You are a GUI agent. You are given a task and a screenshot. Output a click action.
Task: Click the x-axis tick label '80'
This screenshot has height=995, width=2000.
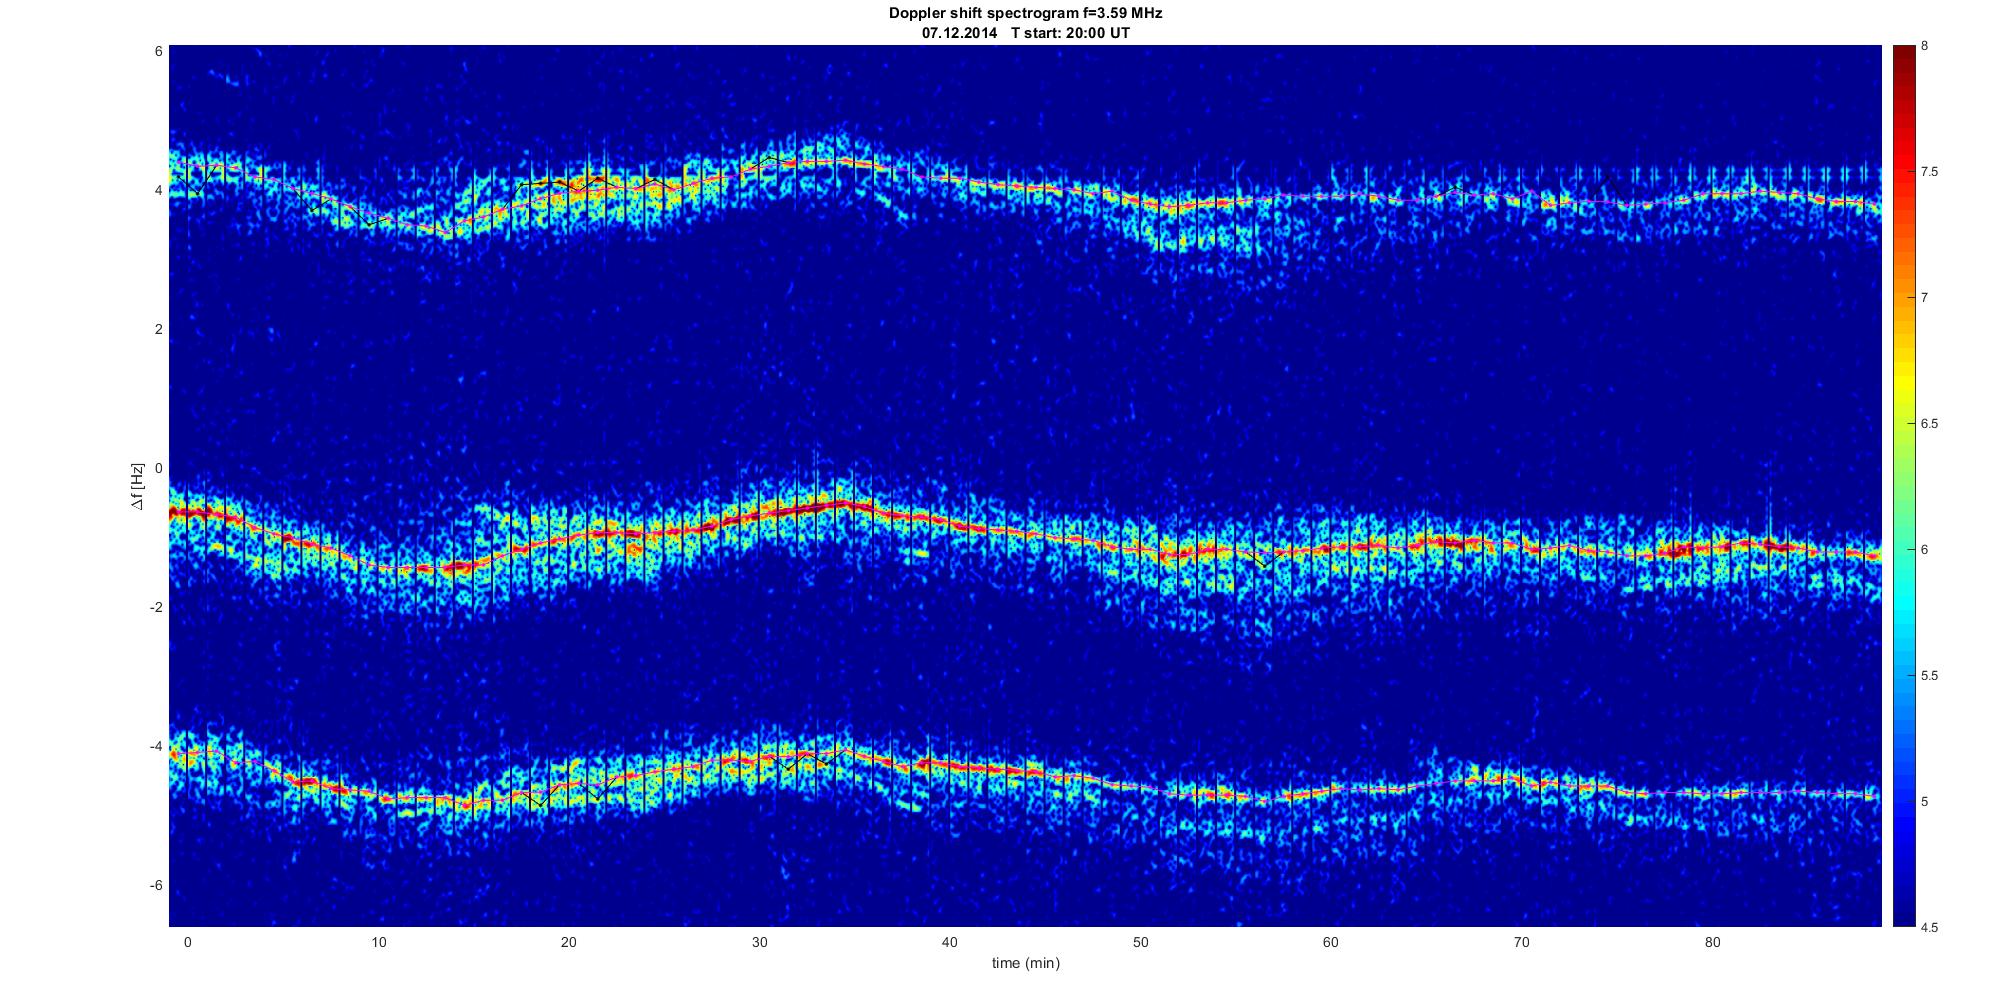(1712, 942)
